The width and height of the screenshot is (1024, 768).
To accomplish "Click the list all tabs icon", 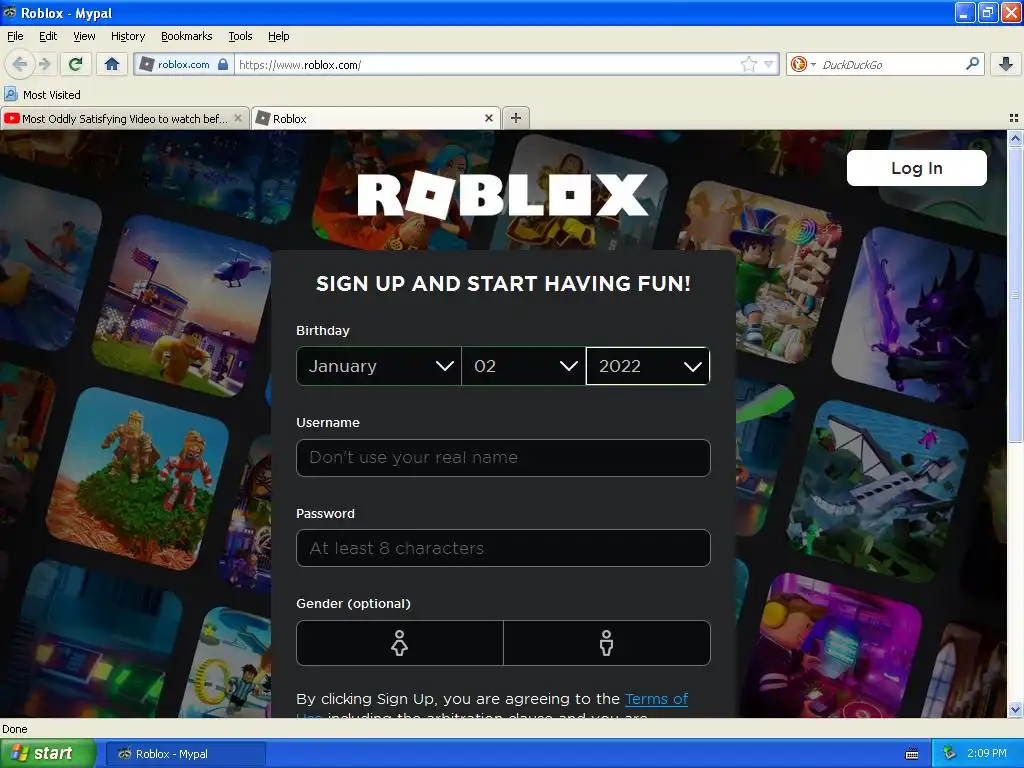I will tap(1014, 118).
